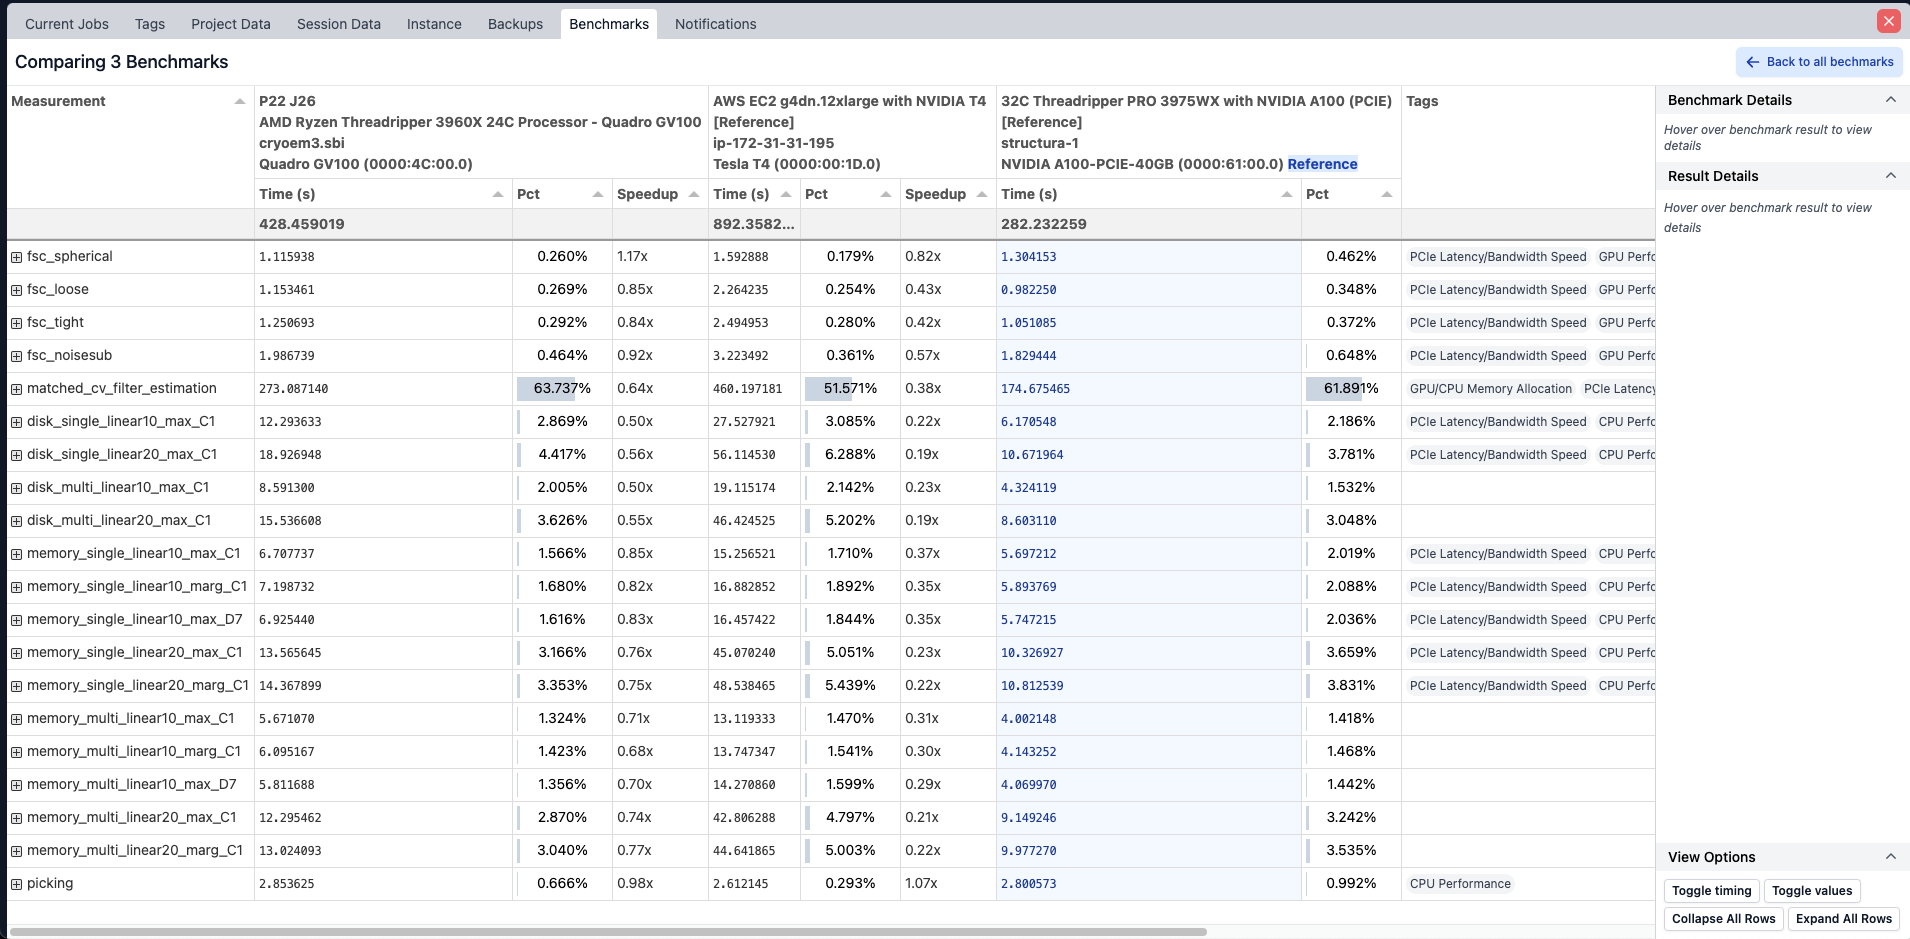Expand the memory_single_linear10_marg_C1 row

click(x=16, y=587)
